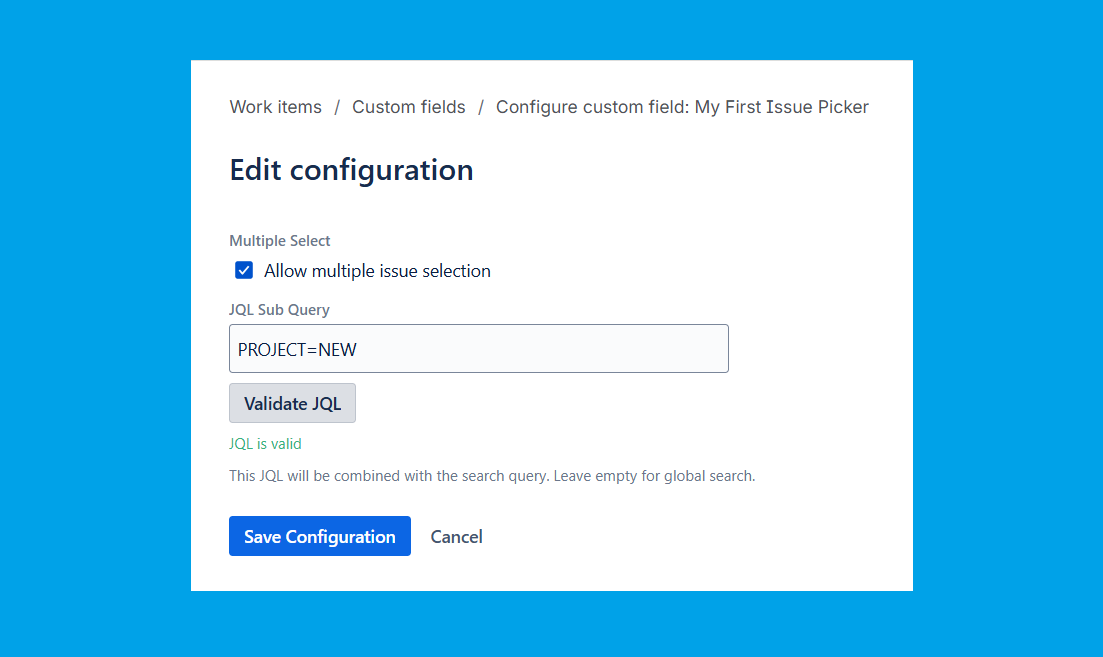The width and height of the screenshot is (1103, 657).
Task: Cancel the configuration edit
Action: point(456,537)
